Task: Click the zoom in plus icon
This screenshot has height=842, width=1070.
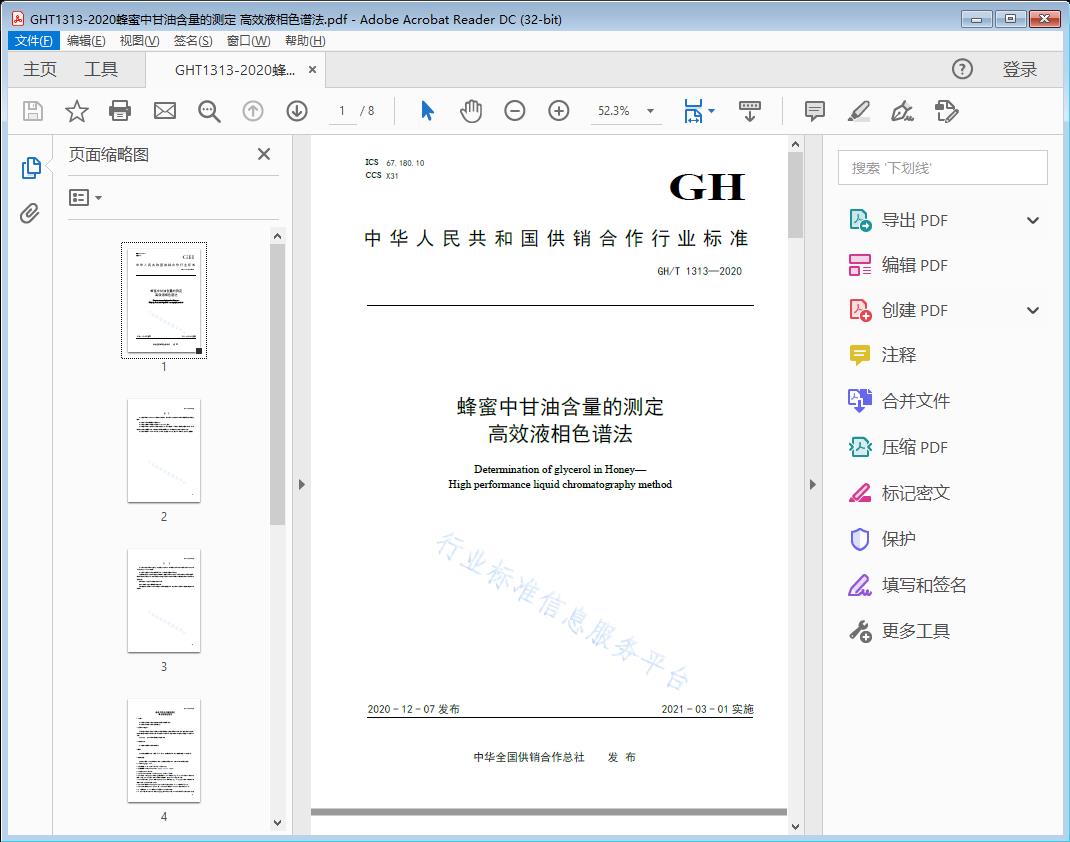Action: (x=559, y=111)
